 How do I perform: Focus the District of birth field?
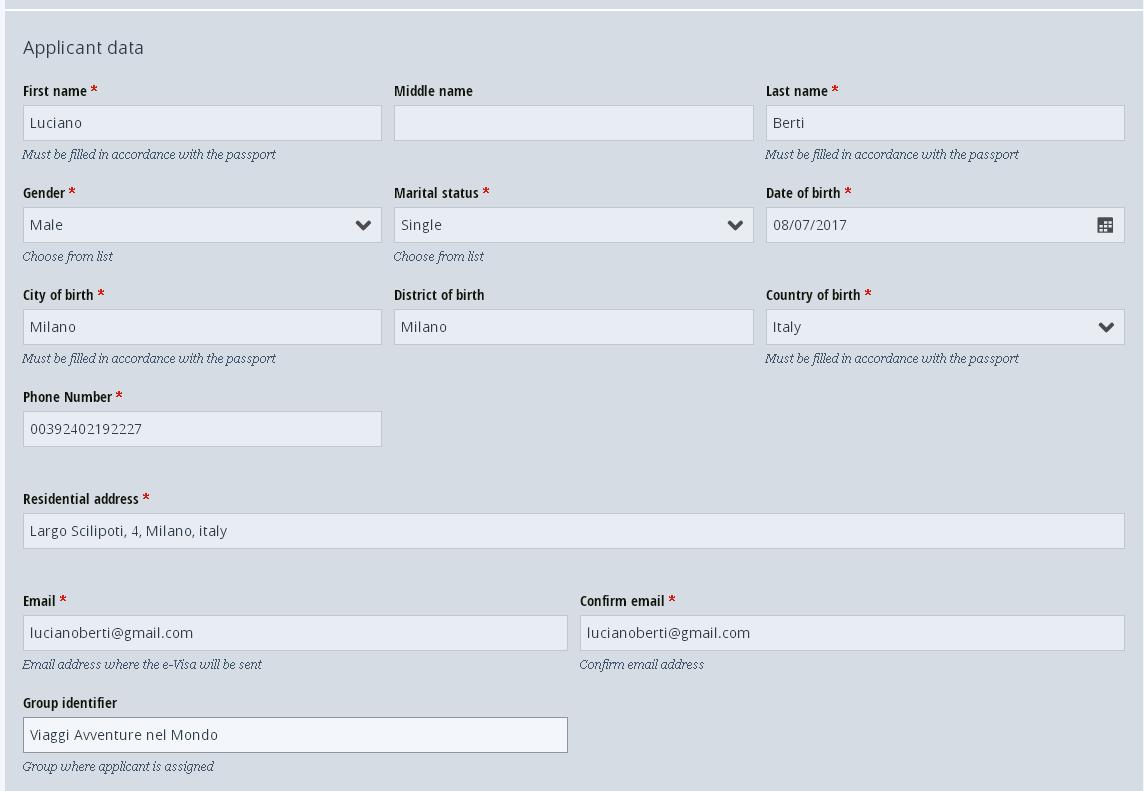[573, 327]
